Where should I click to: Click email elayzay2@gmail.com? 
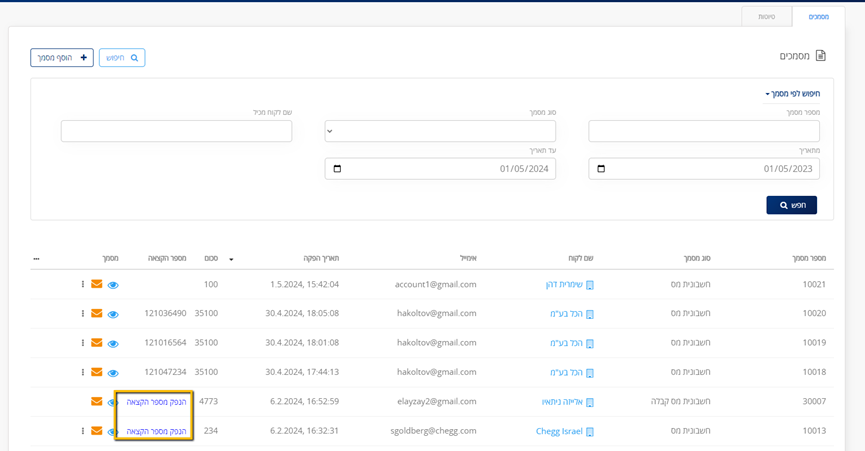[437, 401]
